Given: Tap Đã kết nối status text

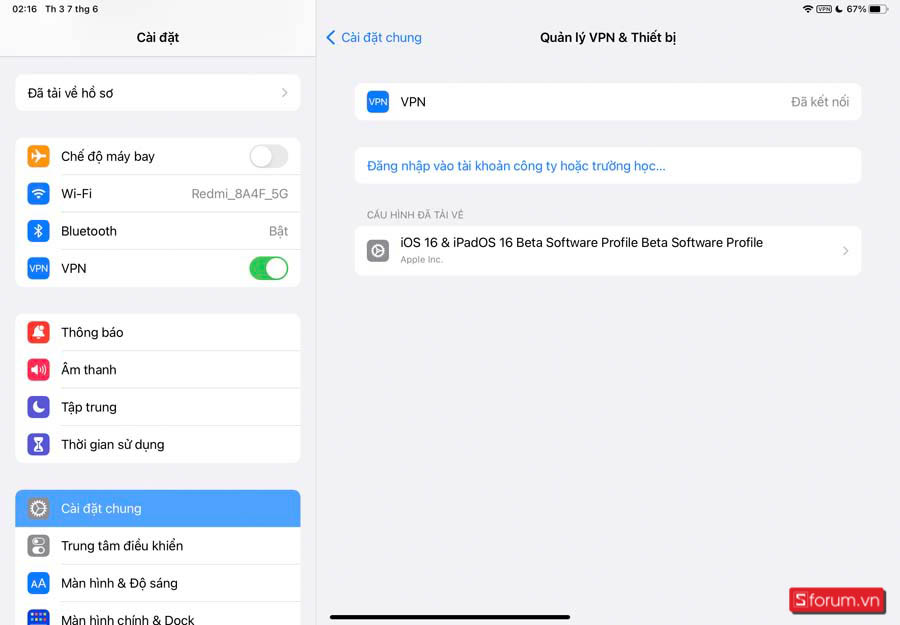Looking at the screenshot, I should [820, 102].
